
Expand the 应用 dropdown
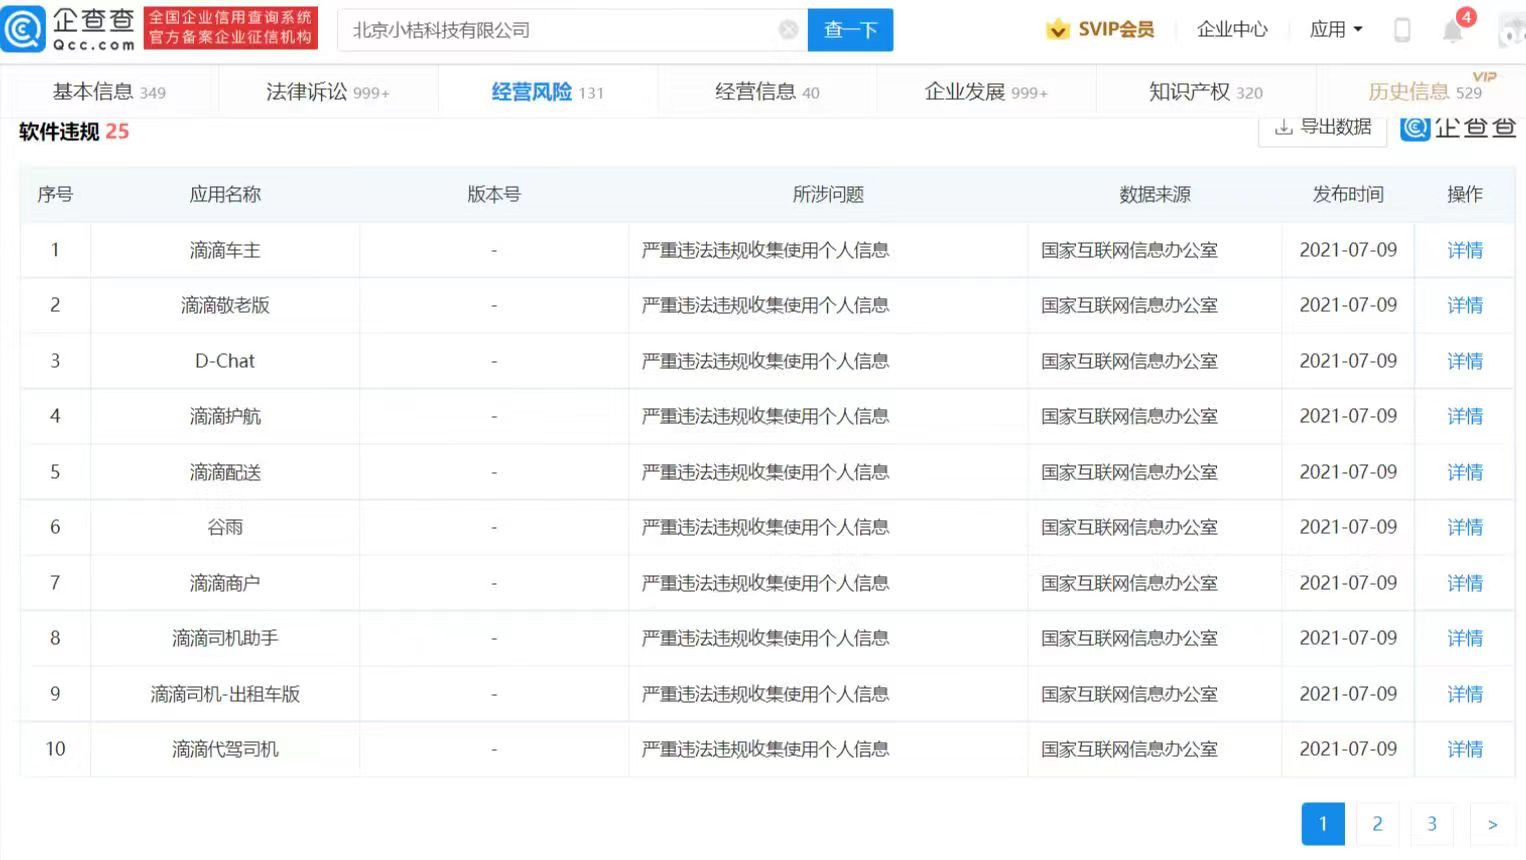tap(1336, 30)
